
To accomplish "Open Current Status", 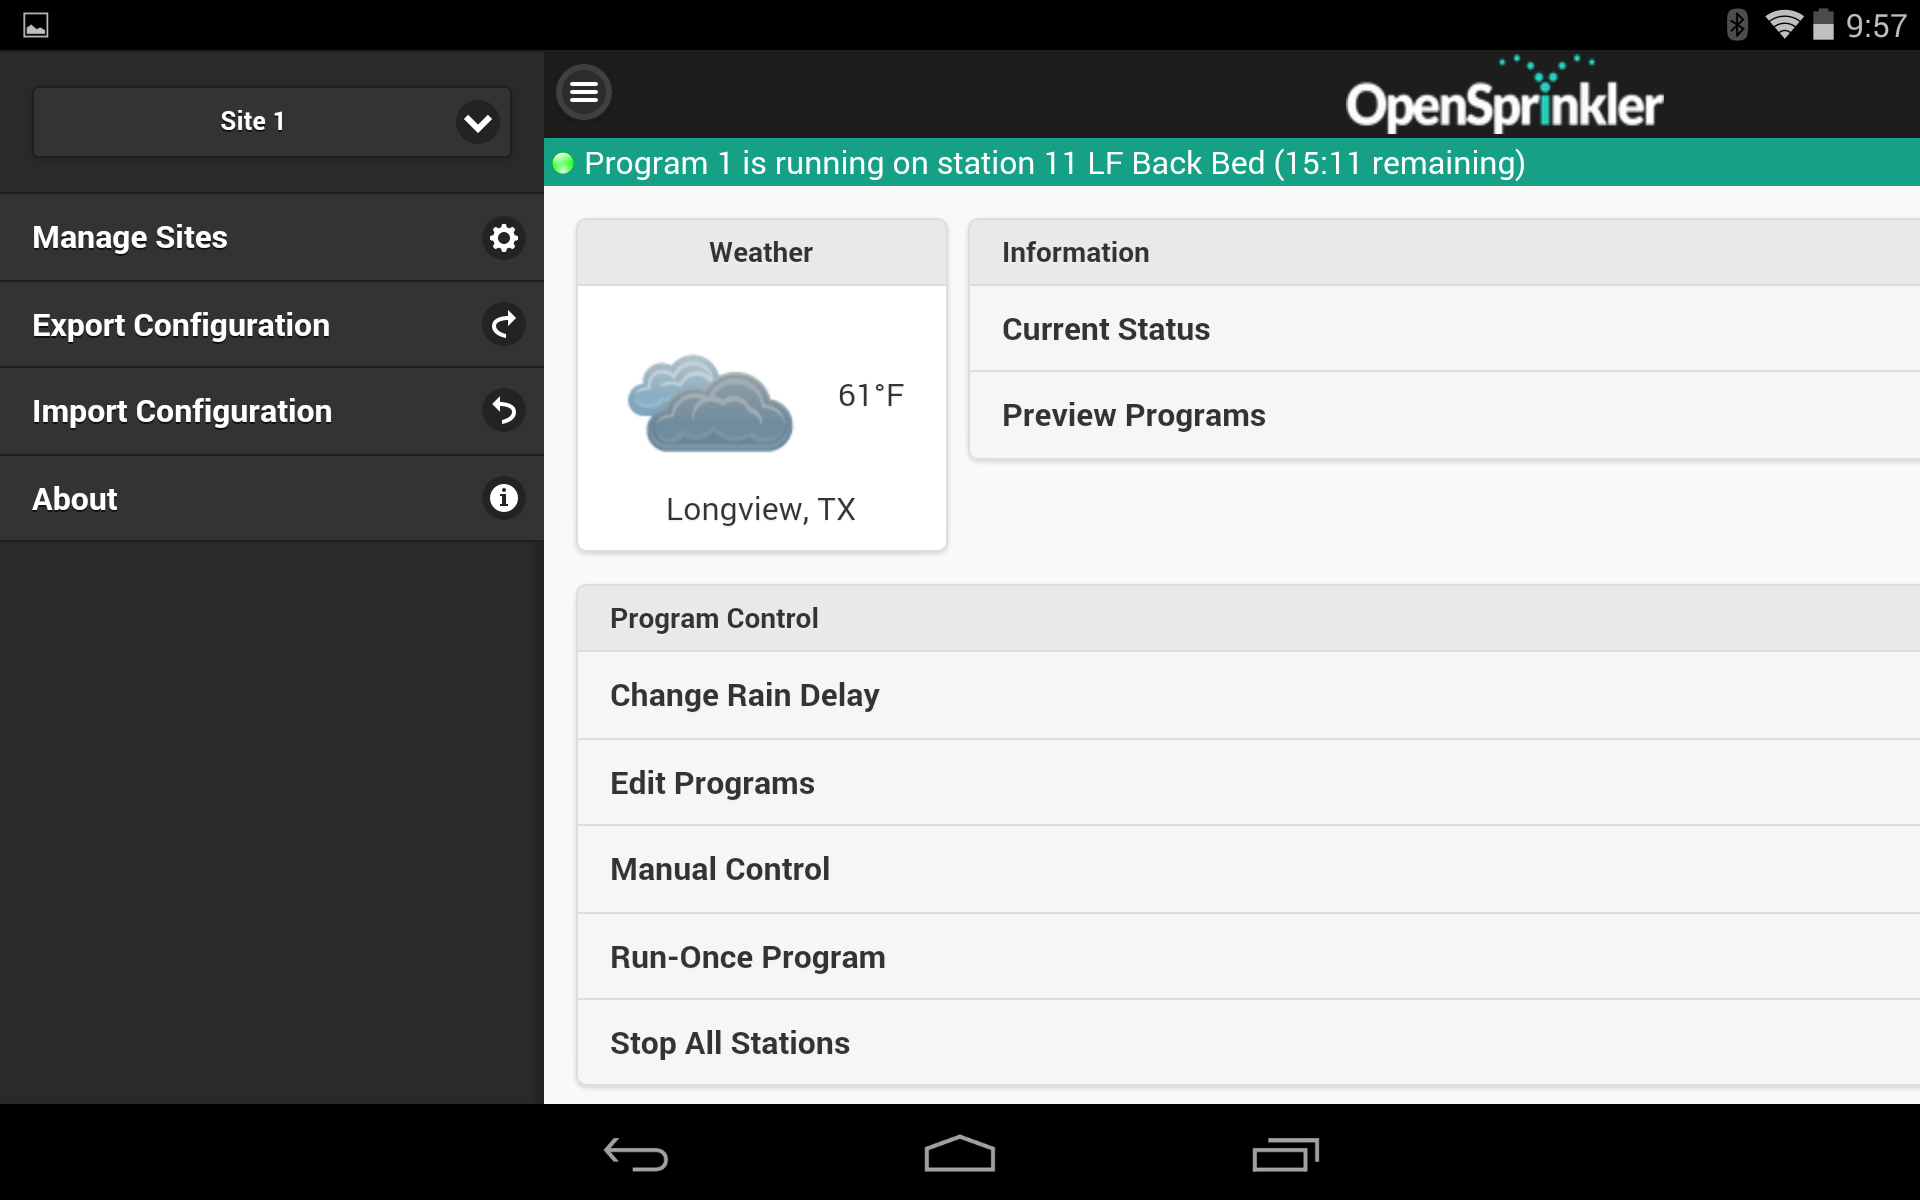I will pyautogui.click(x=1106, y=328).
